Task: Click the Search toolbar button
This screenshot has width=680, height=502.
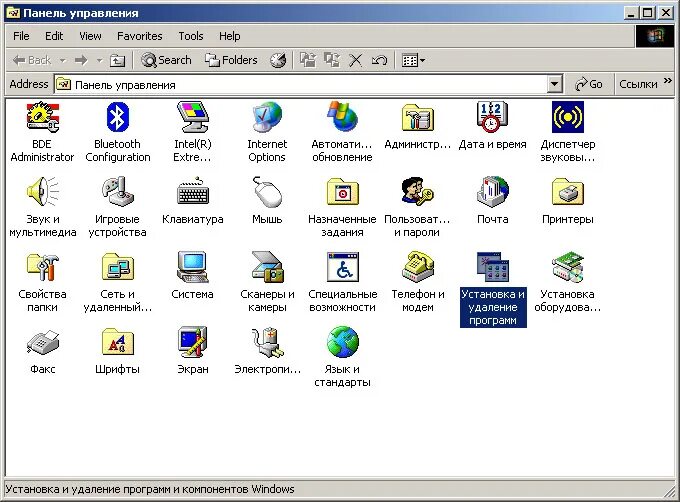Action: pyautogui.click(x=166, y=60)
